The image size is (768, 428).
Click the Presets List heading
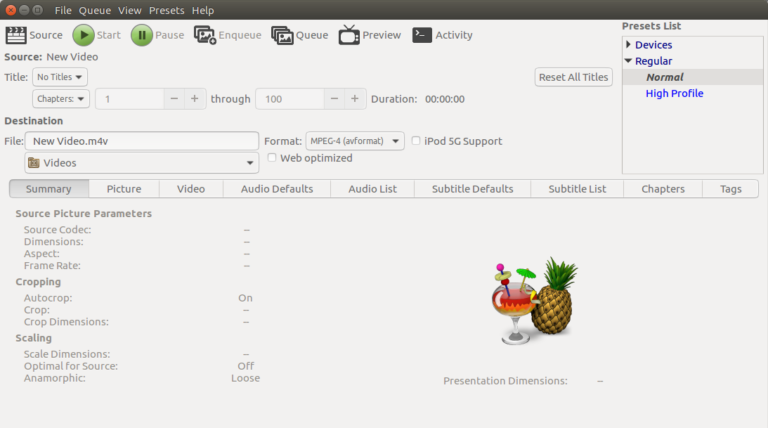point(651,26)
